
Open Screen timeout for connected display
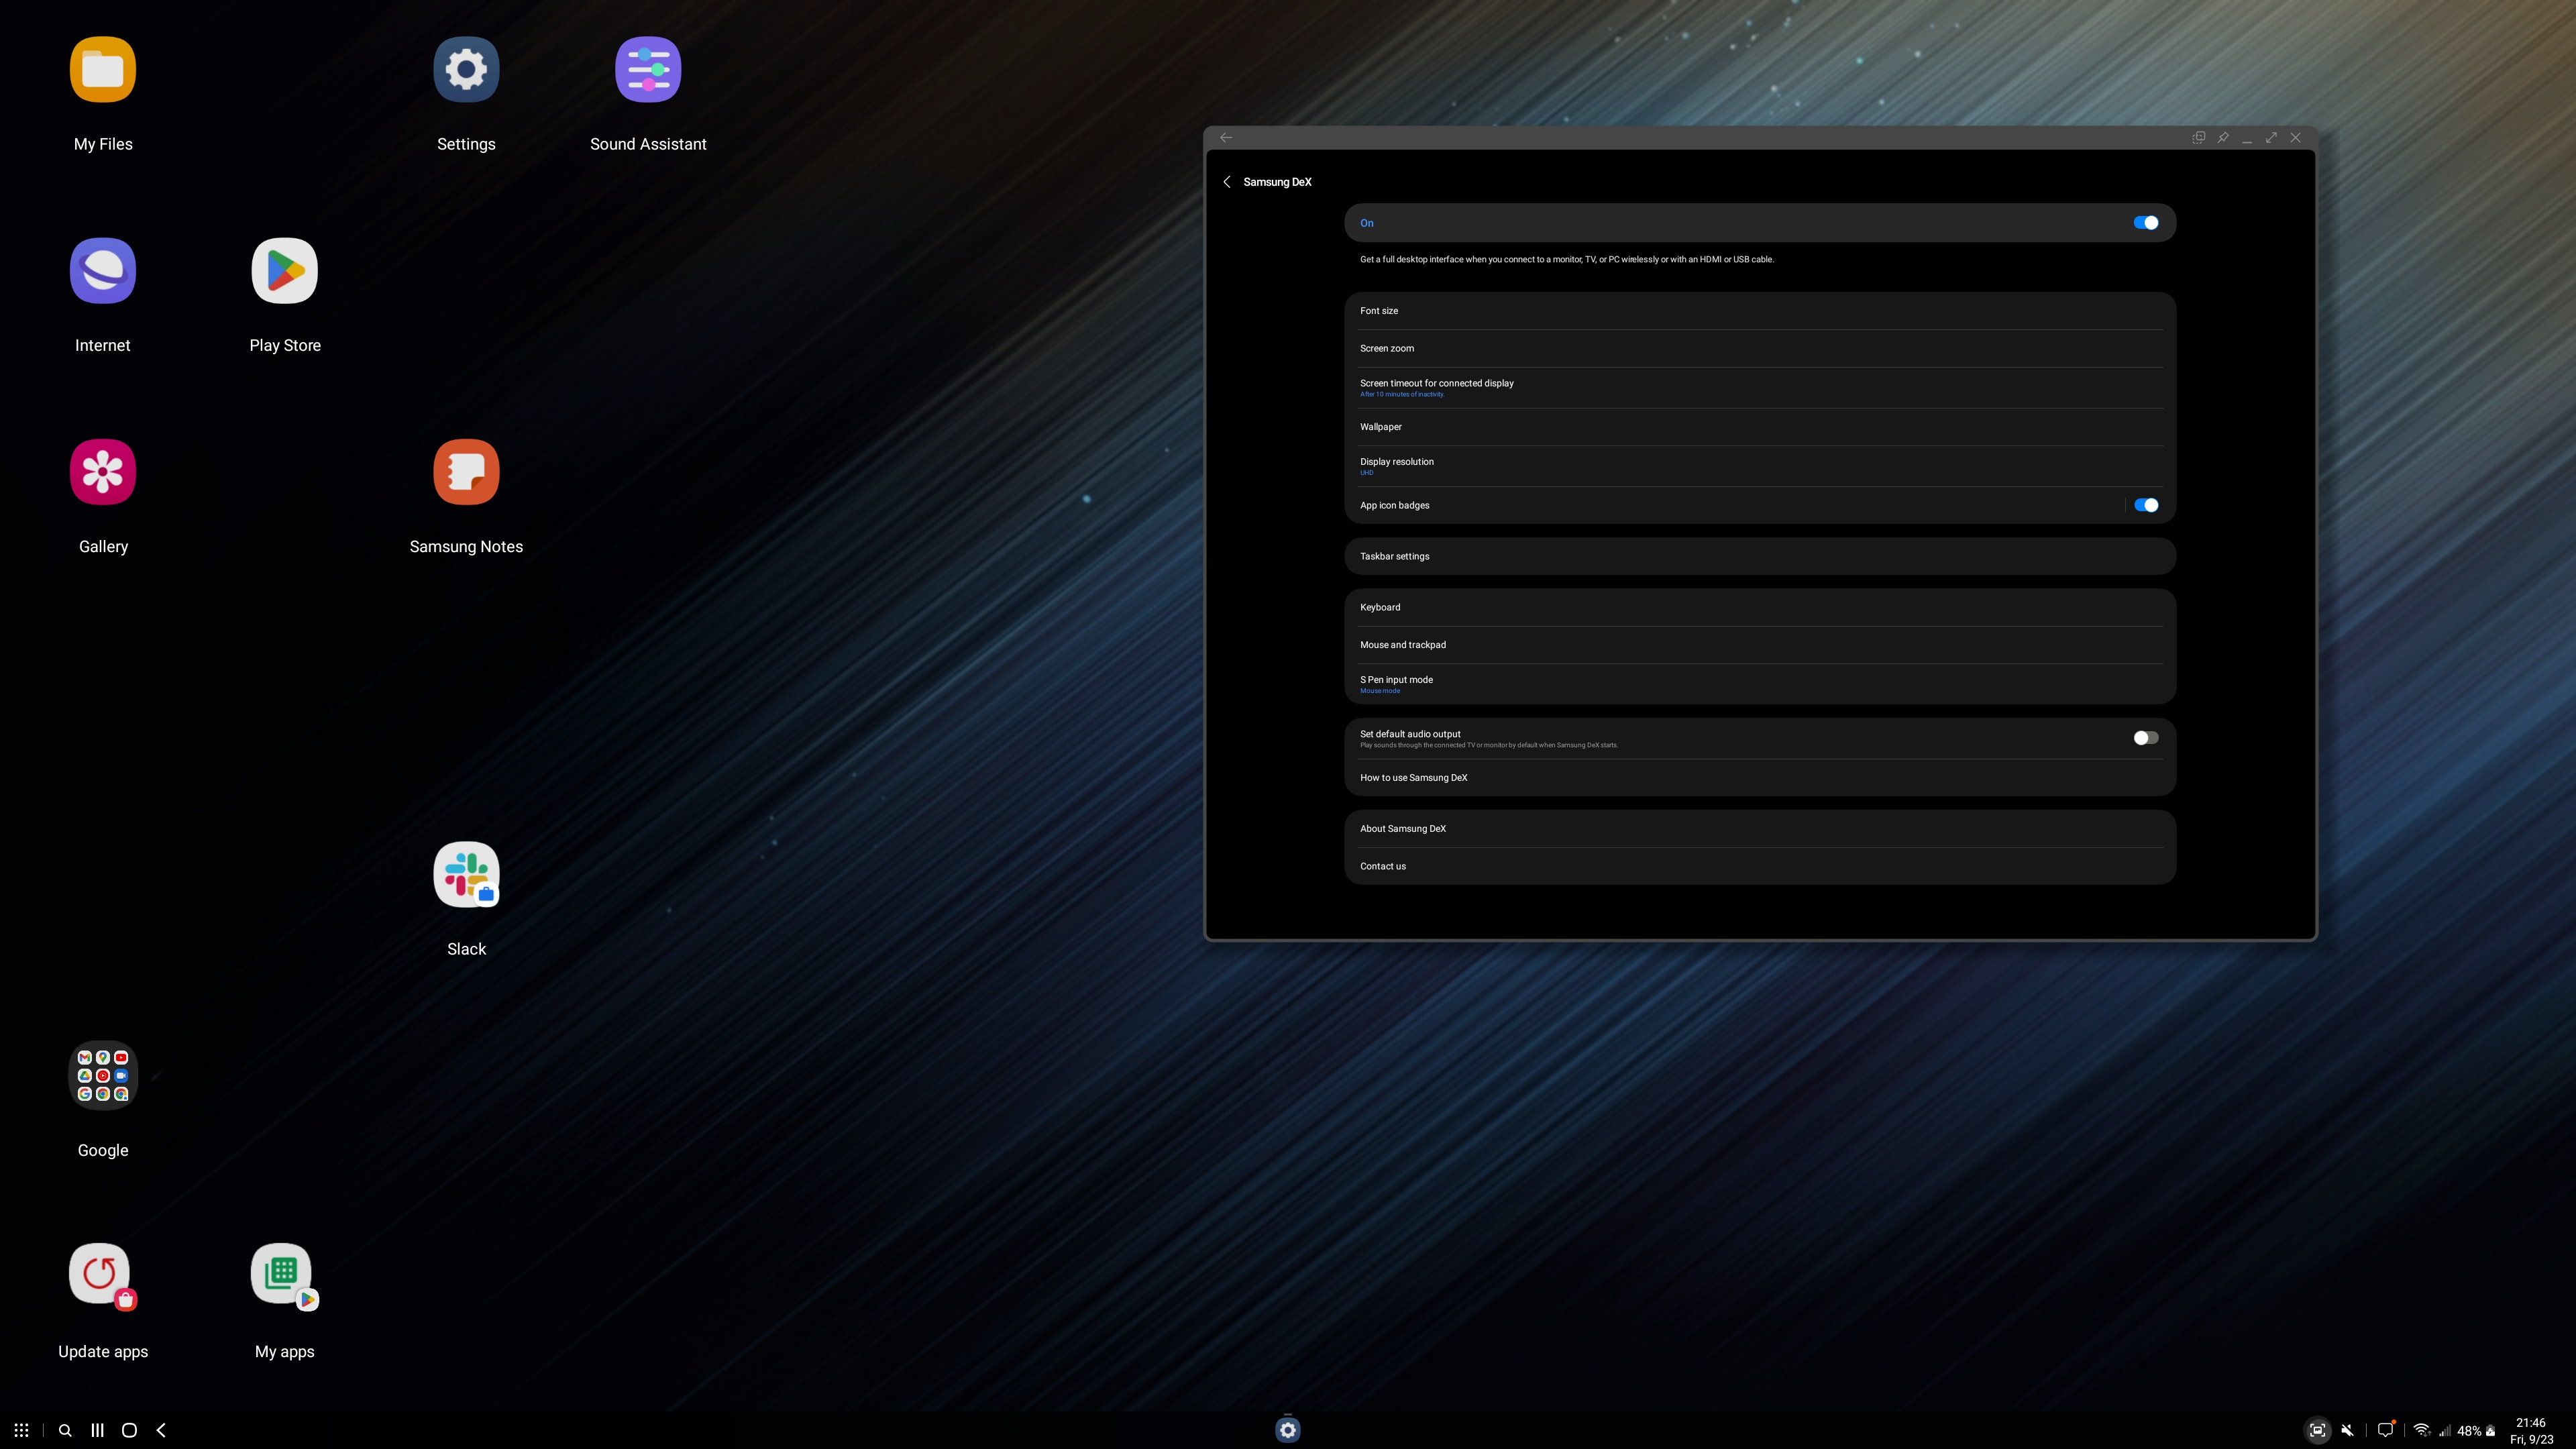(x=1760, y=388)
